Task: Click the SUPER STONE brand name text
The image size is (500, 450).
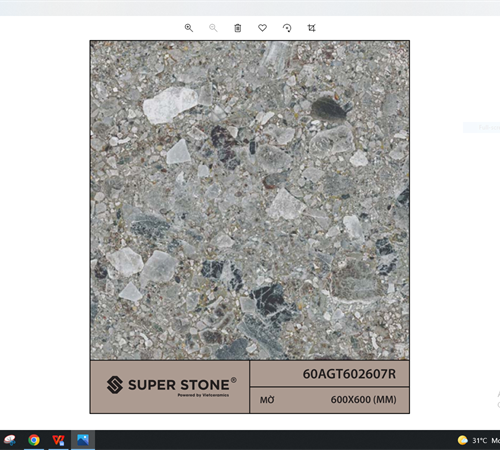Action: (x=179, y=385)
